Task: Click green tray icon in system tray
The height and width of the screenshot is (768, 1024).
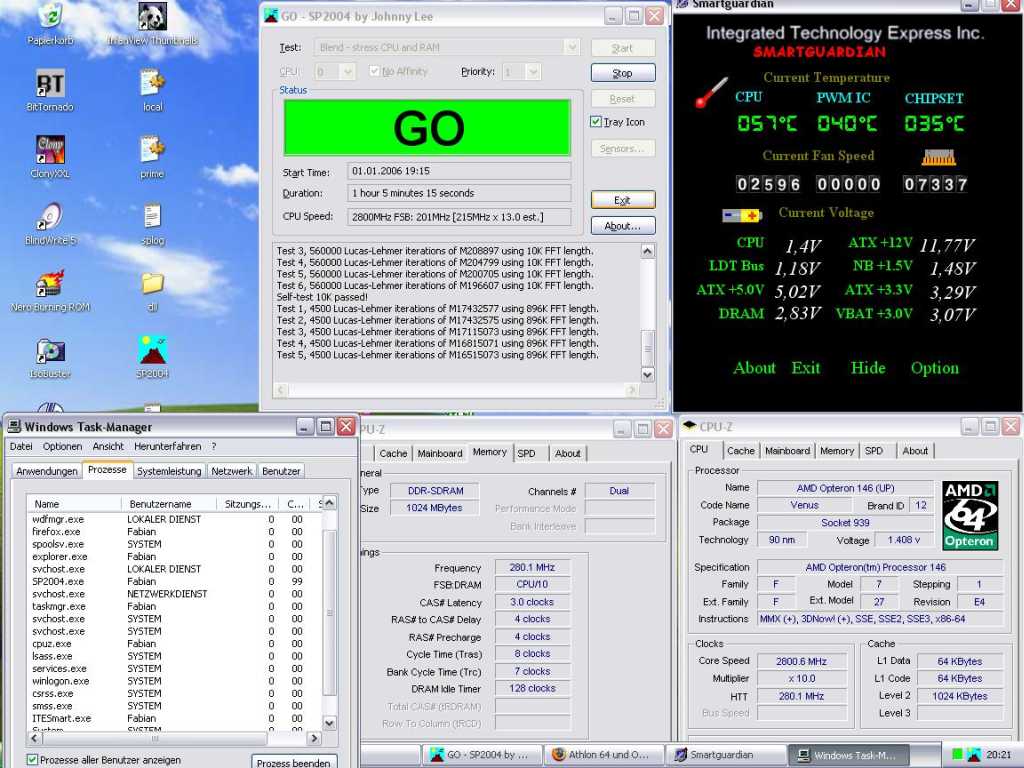Action: tap(957, 754)
